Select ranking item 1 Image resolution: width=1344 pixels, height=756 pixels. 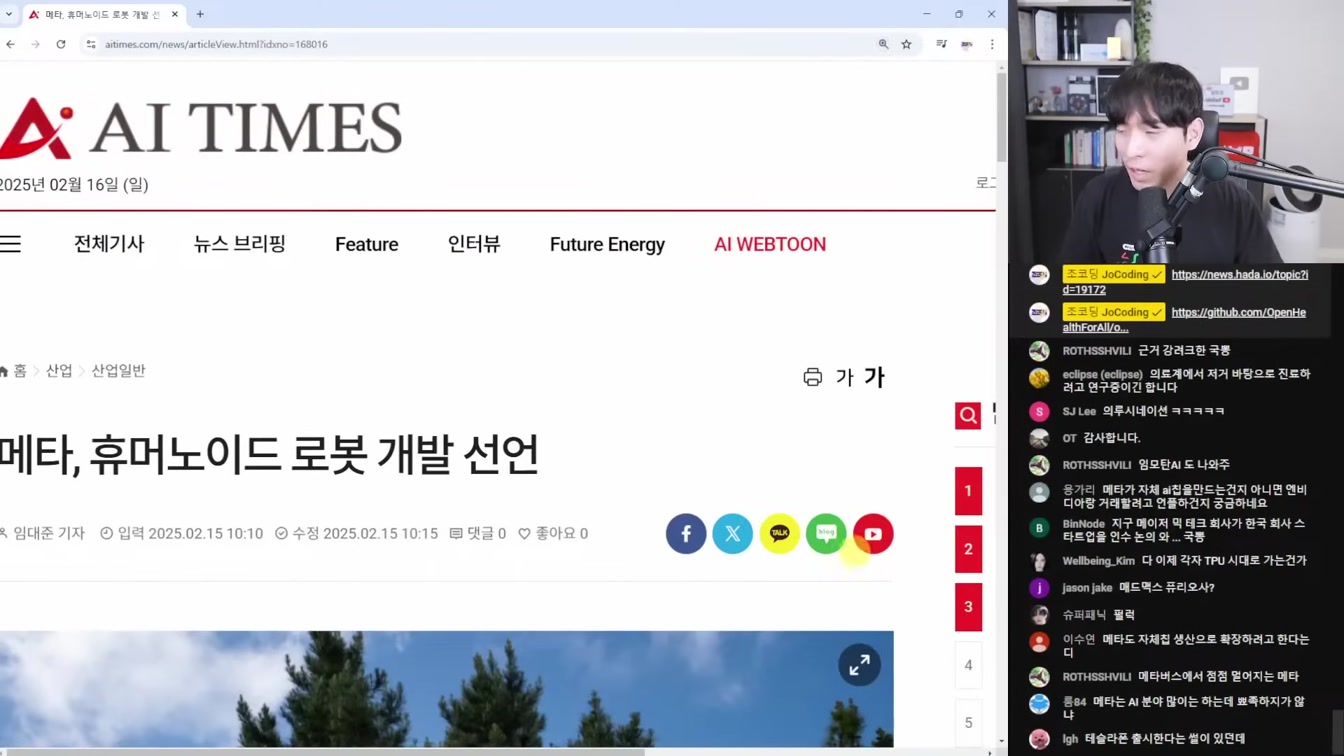[968, 491]
